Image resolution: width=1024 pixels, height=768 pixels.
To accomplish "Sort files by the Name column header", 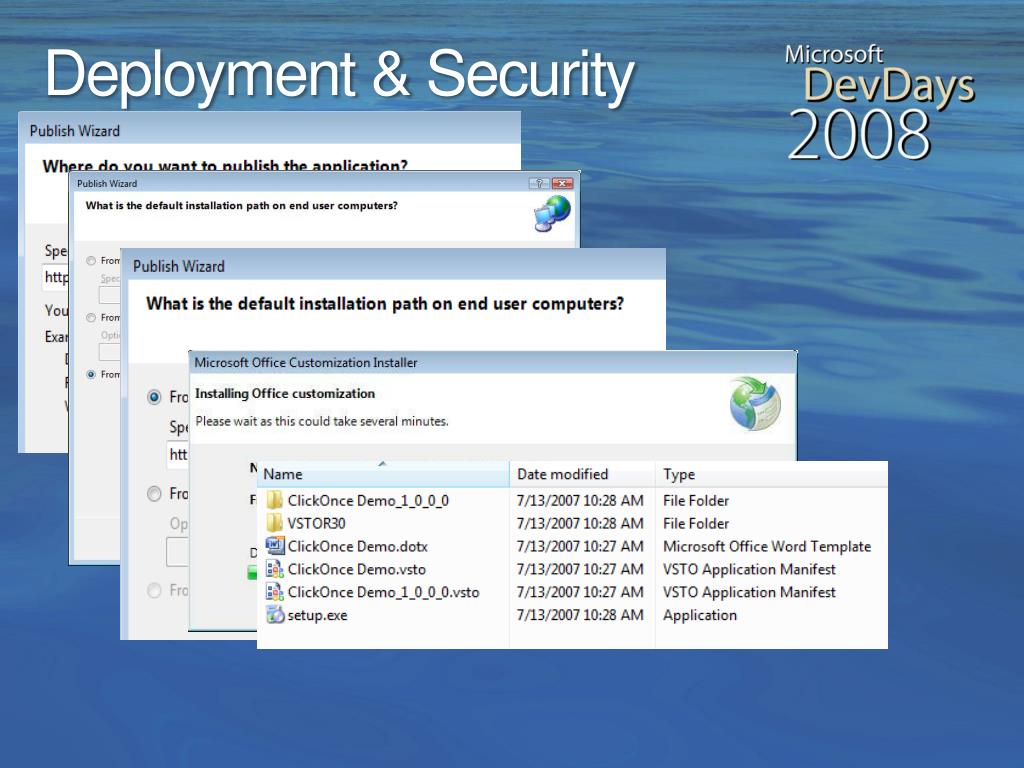I will point(383,474).
